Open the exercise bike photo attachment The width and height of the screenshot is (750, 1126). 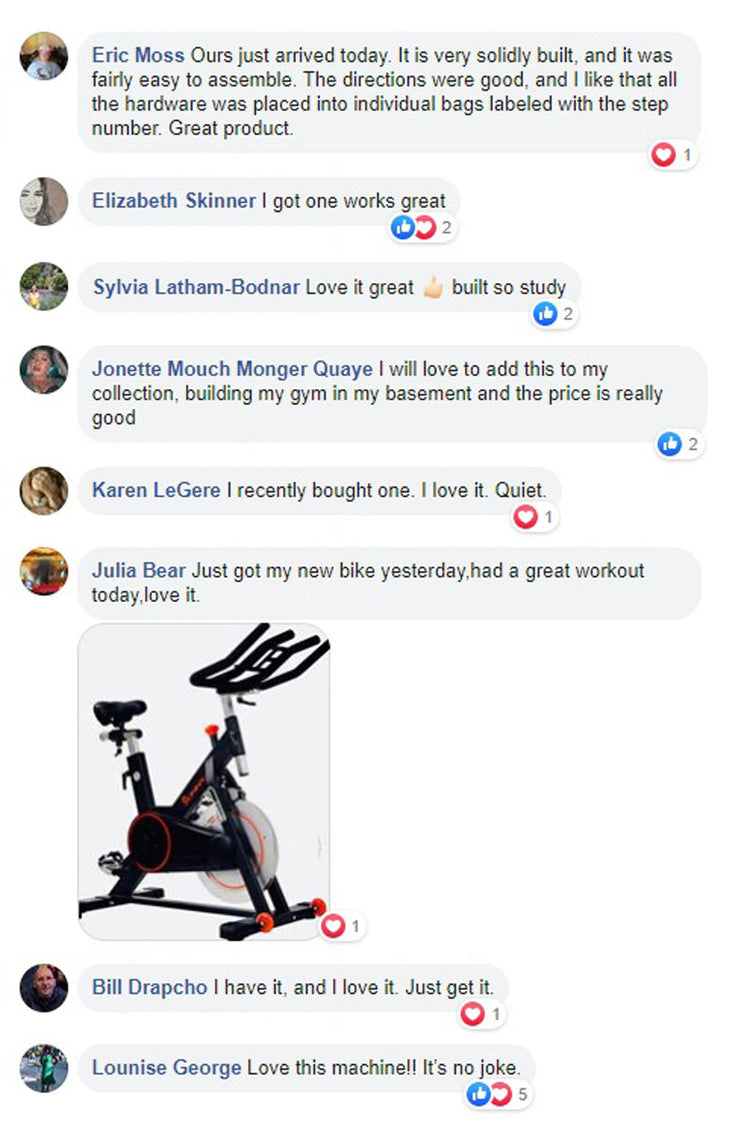click(x=204, y=781)
